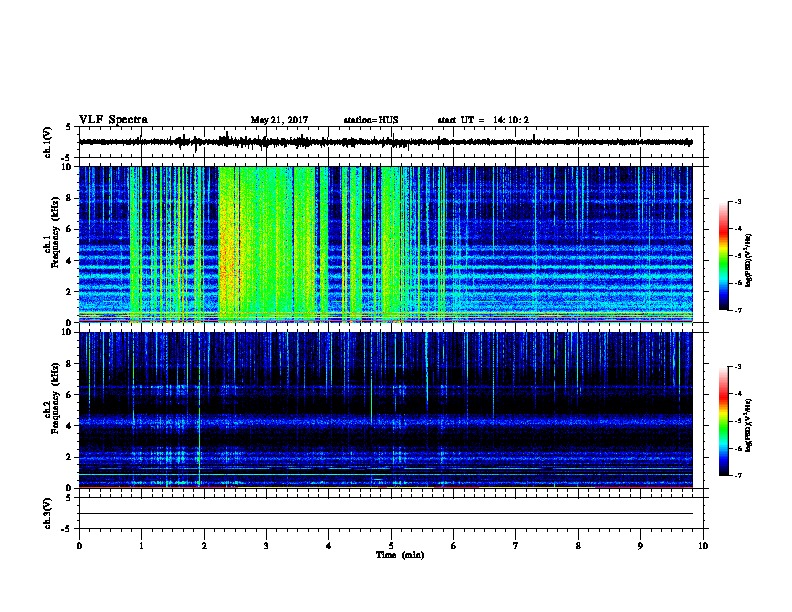Click the time axis tick label "9"
Screen dimensions: 792x612
[640, 546]
